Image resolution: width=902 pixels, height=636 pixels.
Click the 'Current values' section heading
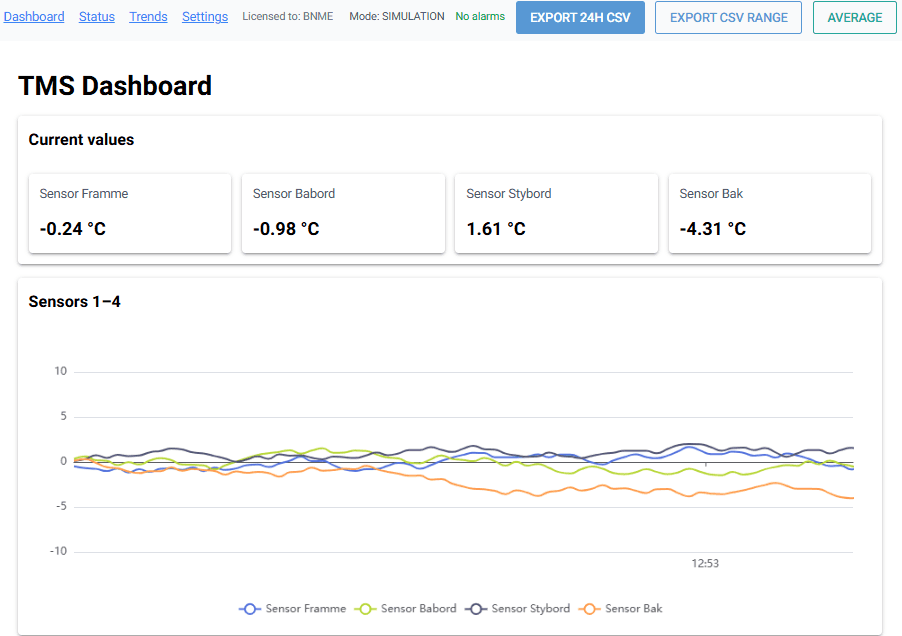click(81, 140)
